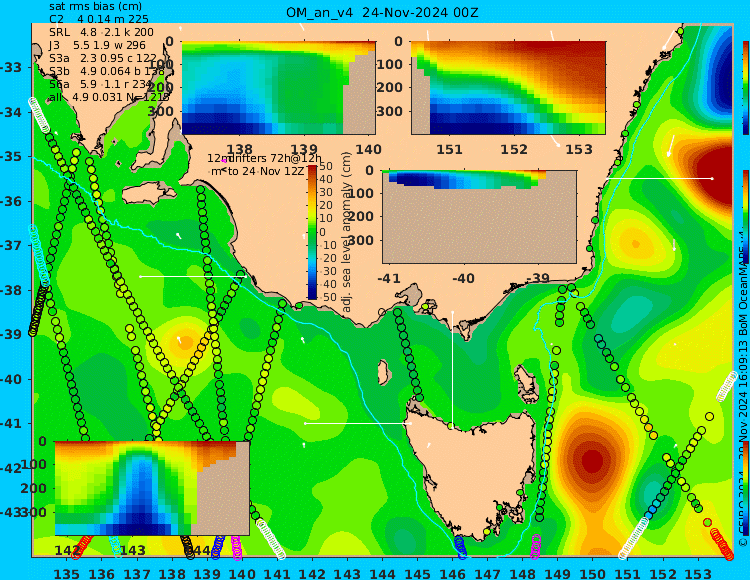Click the colorbar tick labeled 30
The width and height of the screenshot is (750, 580).
pyautogui.click(x=326, y=192)
